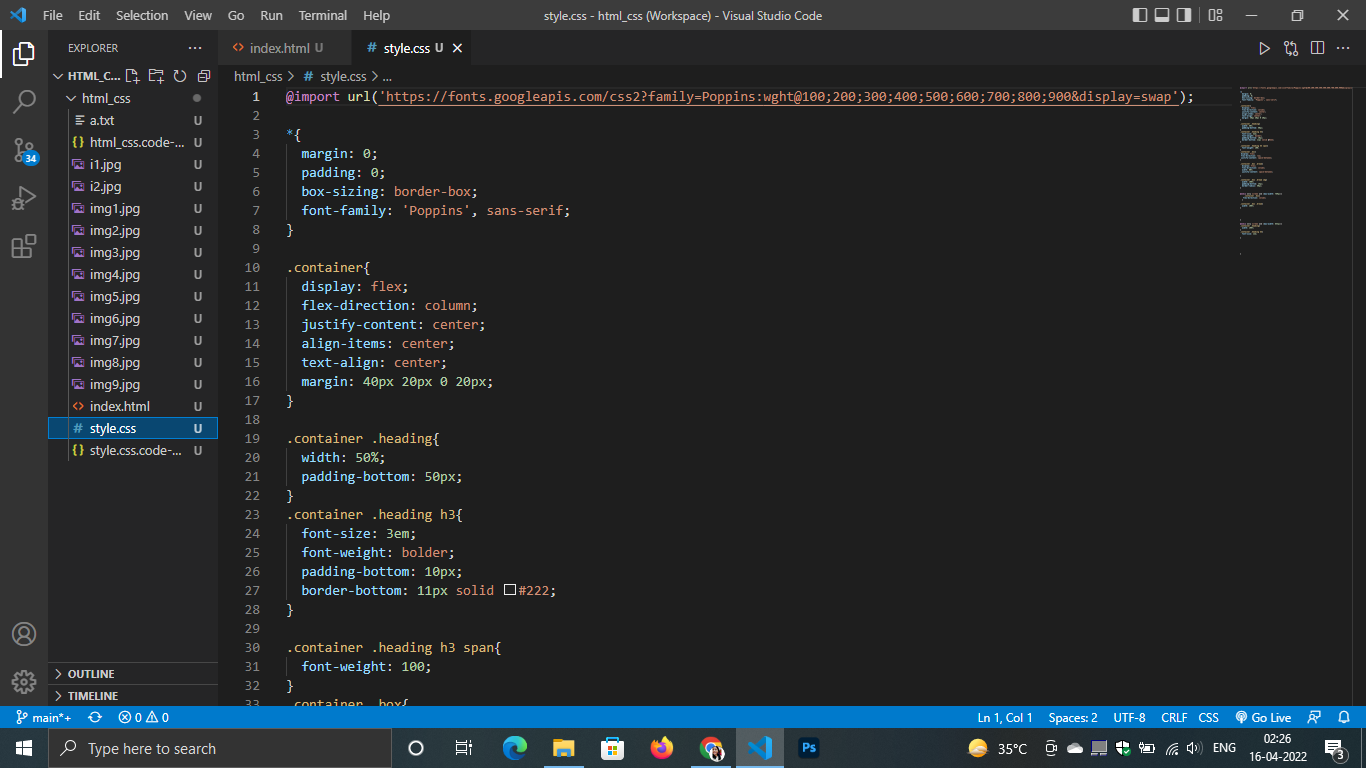Open editor more actions ellipsis
The image size is (1366, 768).
pyautogui.click(x=1345, y=48)
